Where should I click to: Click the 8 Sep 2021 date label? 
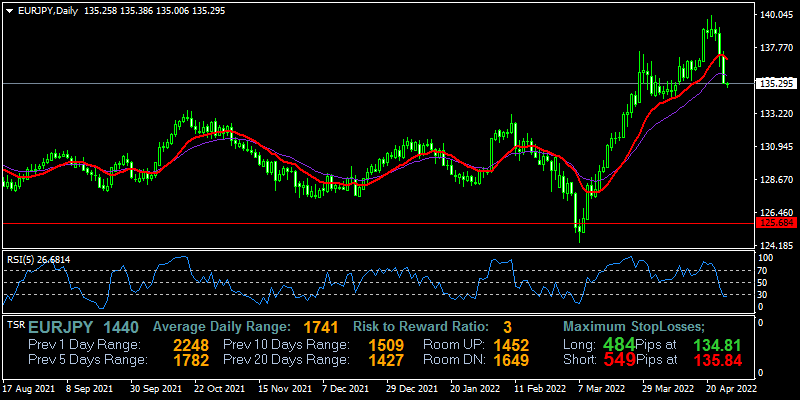coord(90,387)
